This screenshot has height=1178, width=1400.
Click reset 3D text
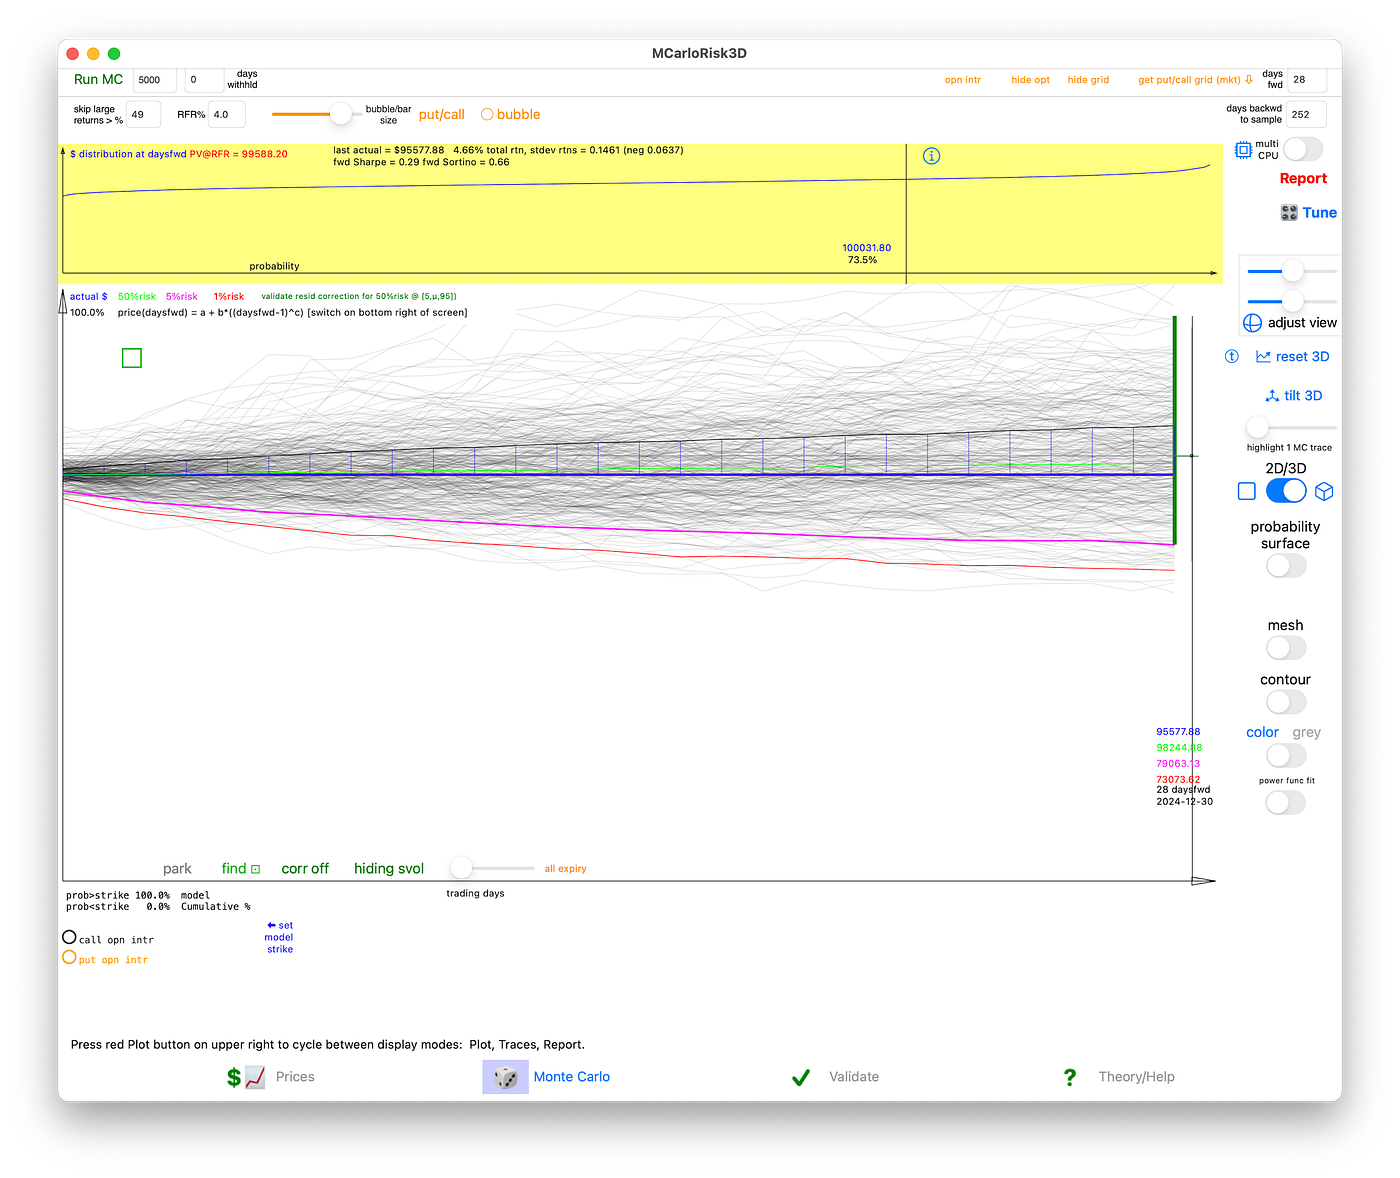[x=1302, y=357]
